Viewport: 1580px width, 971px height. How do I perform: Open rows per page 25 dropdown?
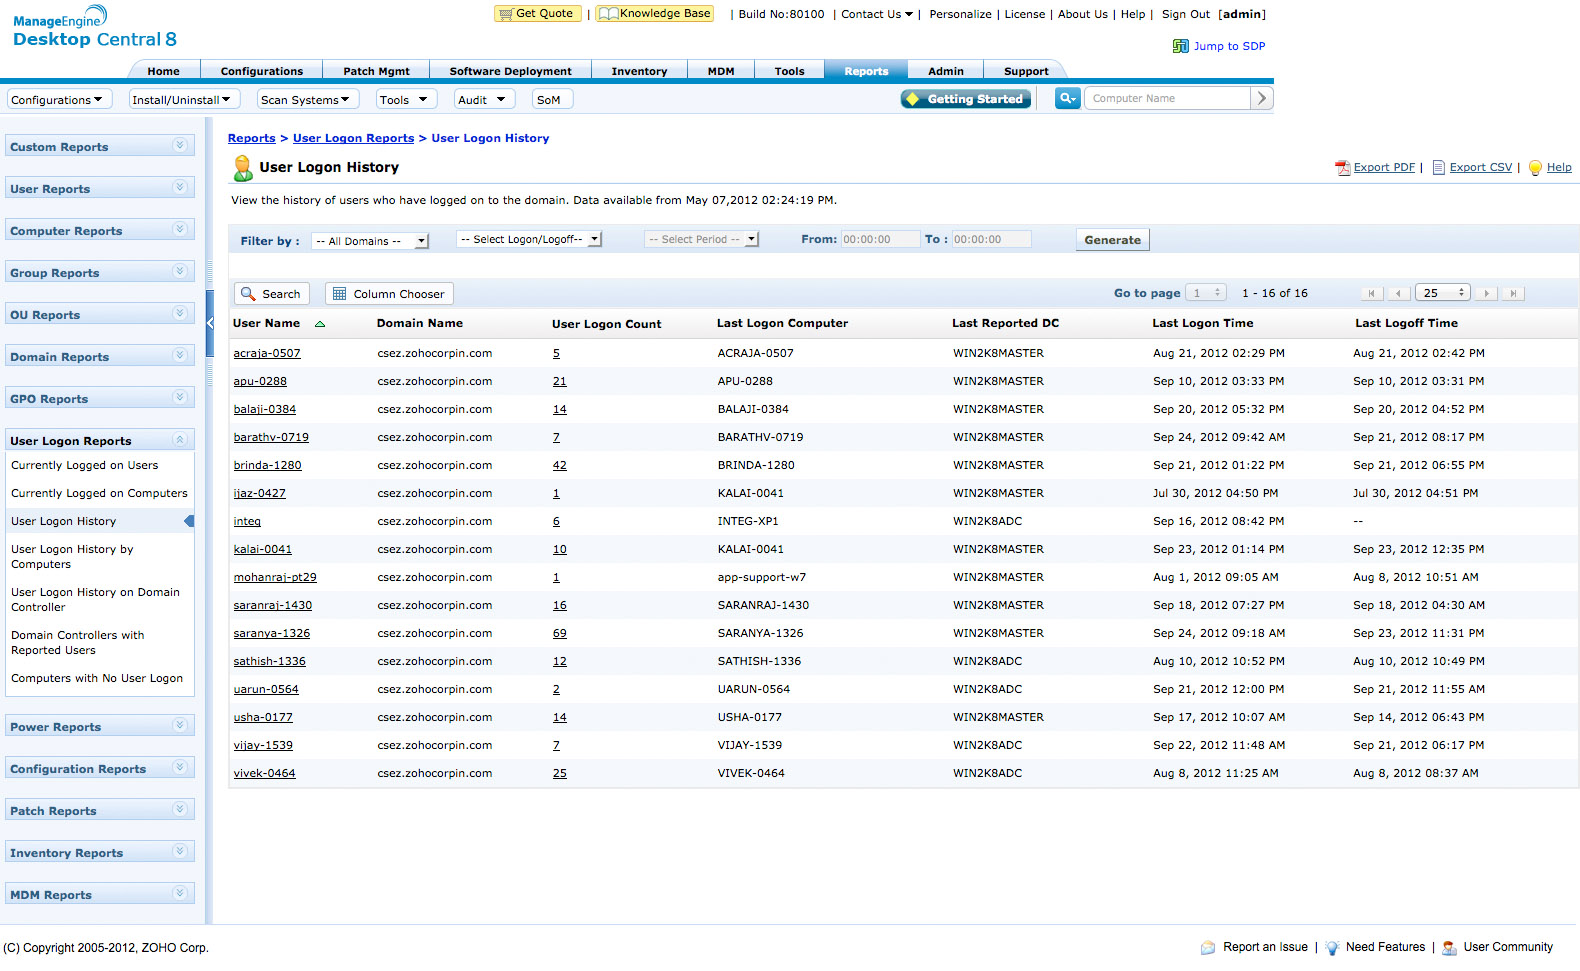pos(1443,293)
